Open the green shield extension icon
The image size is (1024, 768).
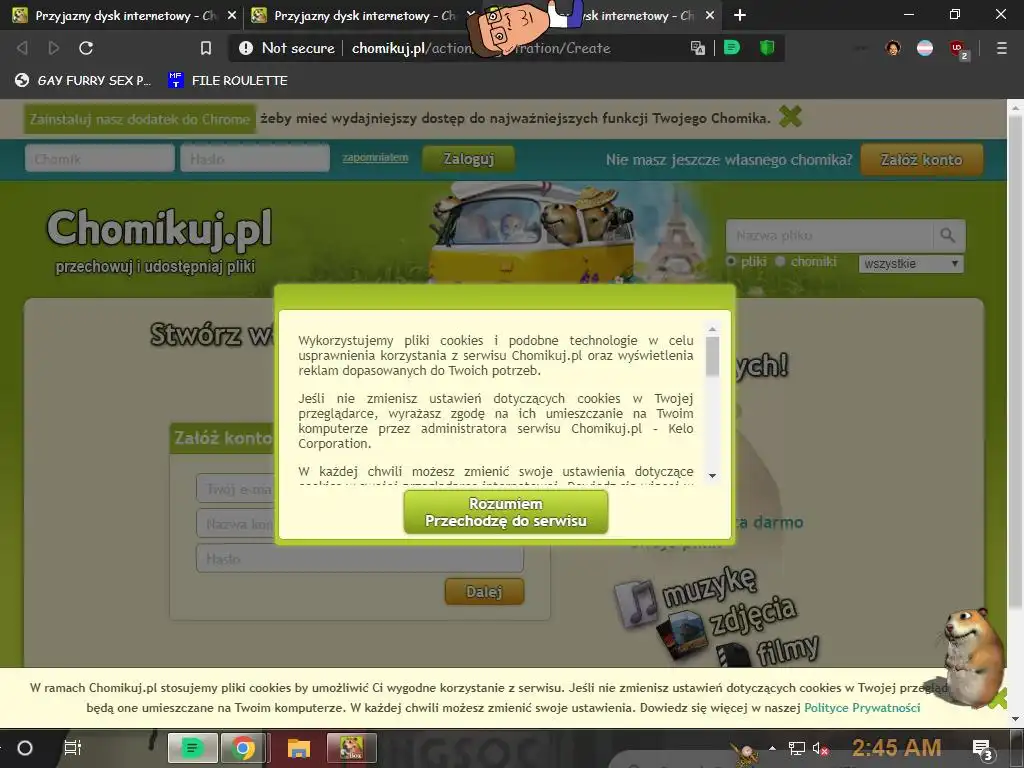click(767, 48)
